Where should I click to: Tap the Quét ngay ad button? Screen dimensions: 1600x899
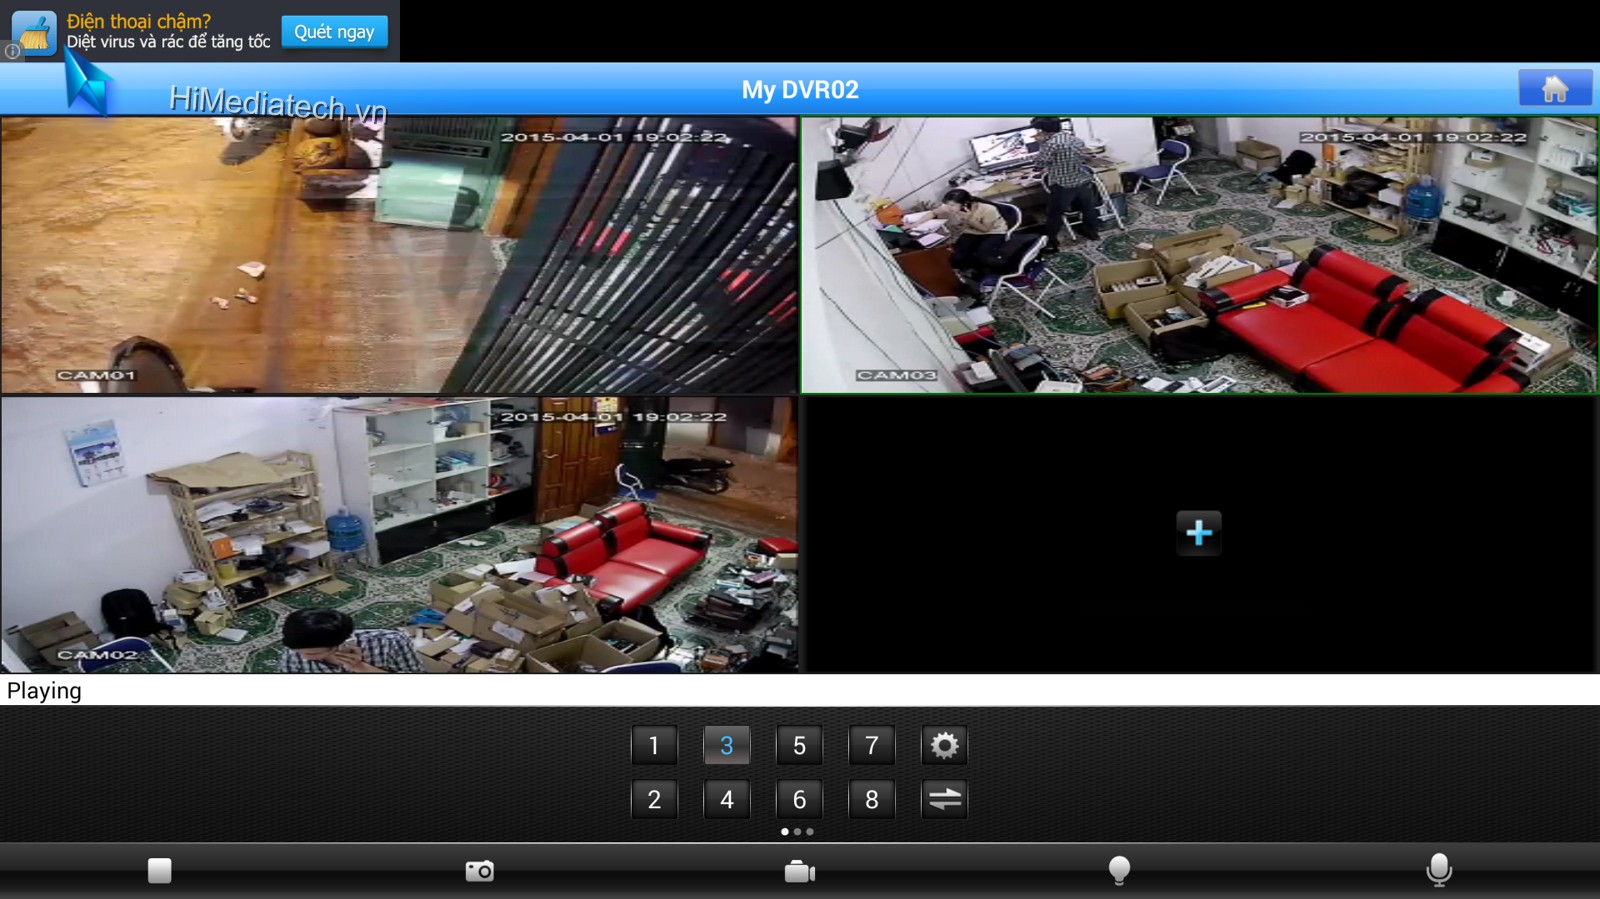(334, 32)
